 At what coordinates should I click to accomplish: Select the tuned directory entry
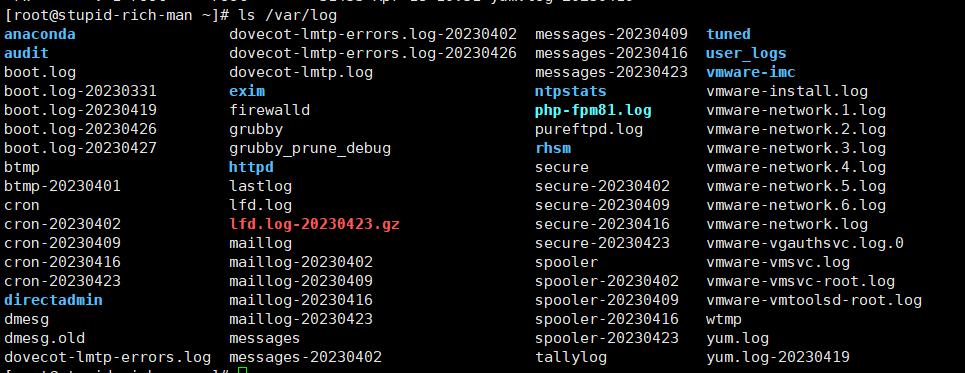tap(728, 34)
